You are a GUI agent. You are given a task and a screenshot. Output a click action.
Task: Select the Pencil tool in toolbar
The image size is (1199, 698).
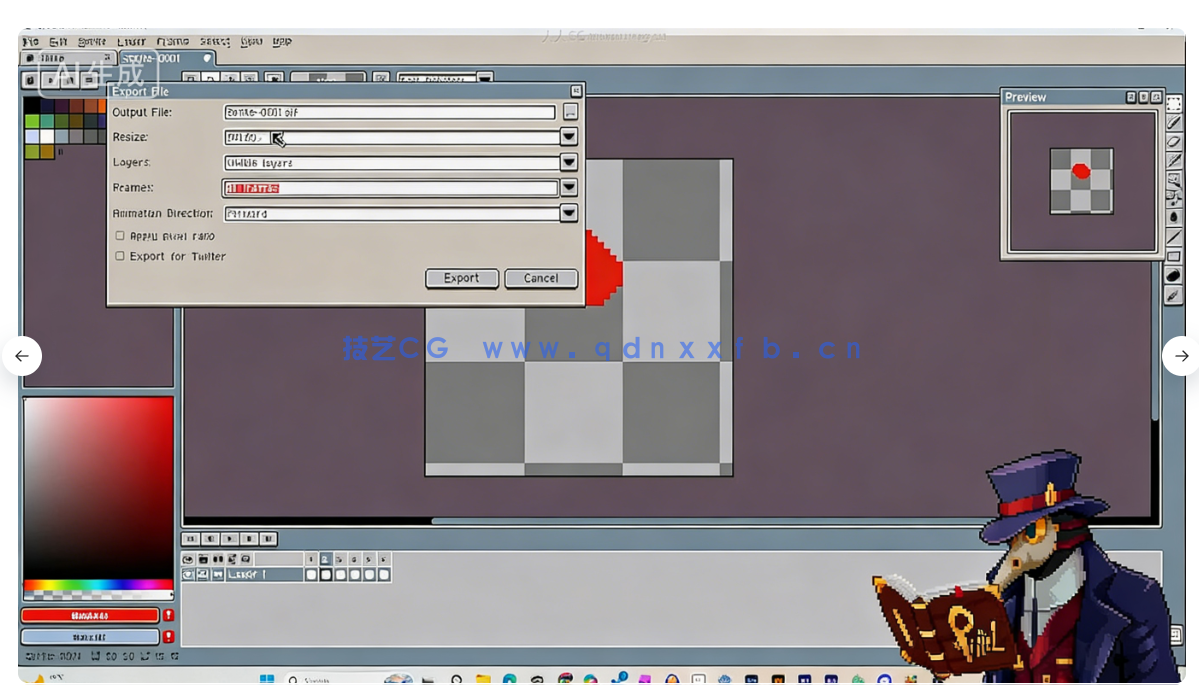pyautogui.click(x=1174, y=122)
